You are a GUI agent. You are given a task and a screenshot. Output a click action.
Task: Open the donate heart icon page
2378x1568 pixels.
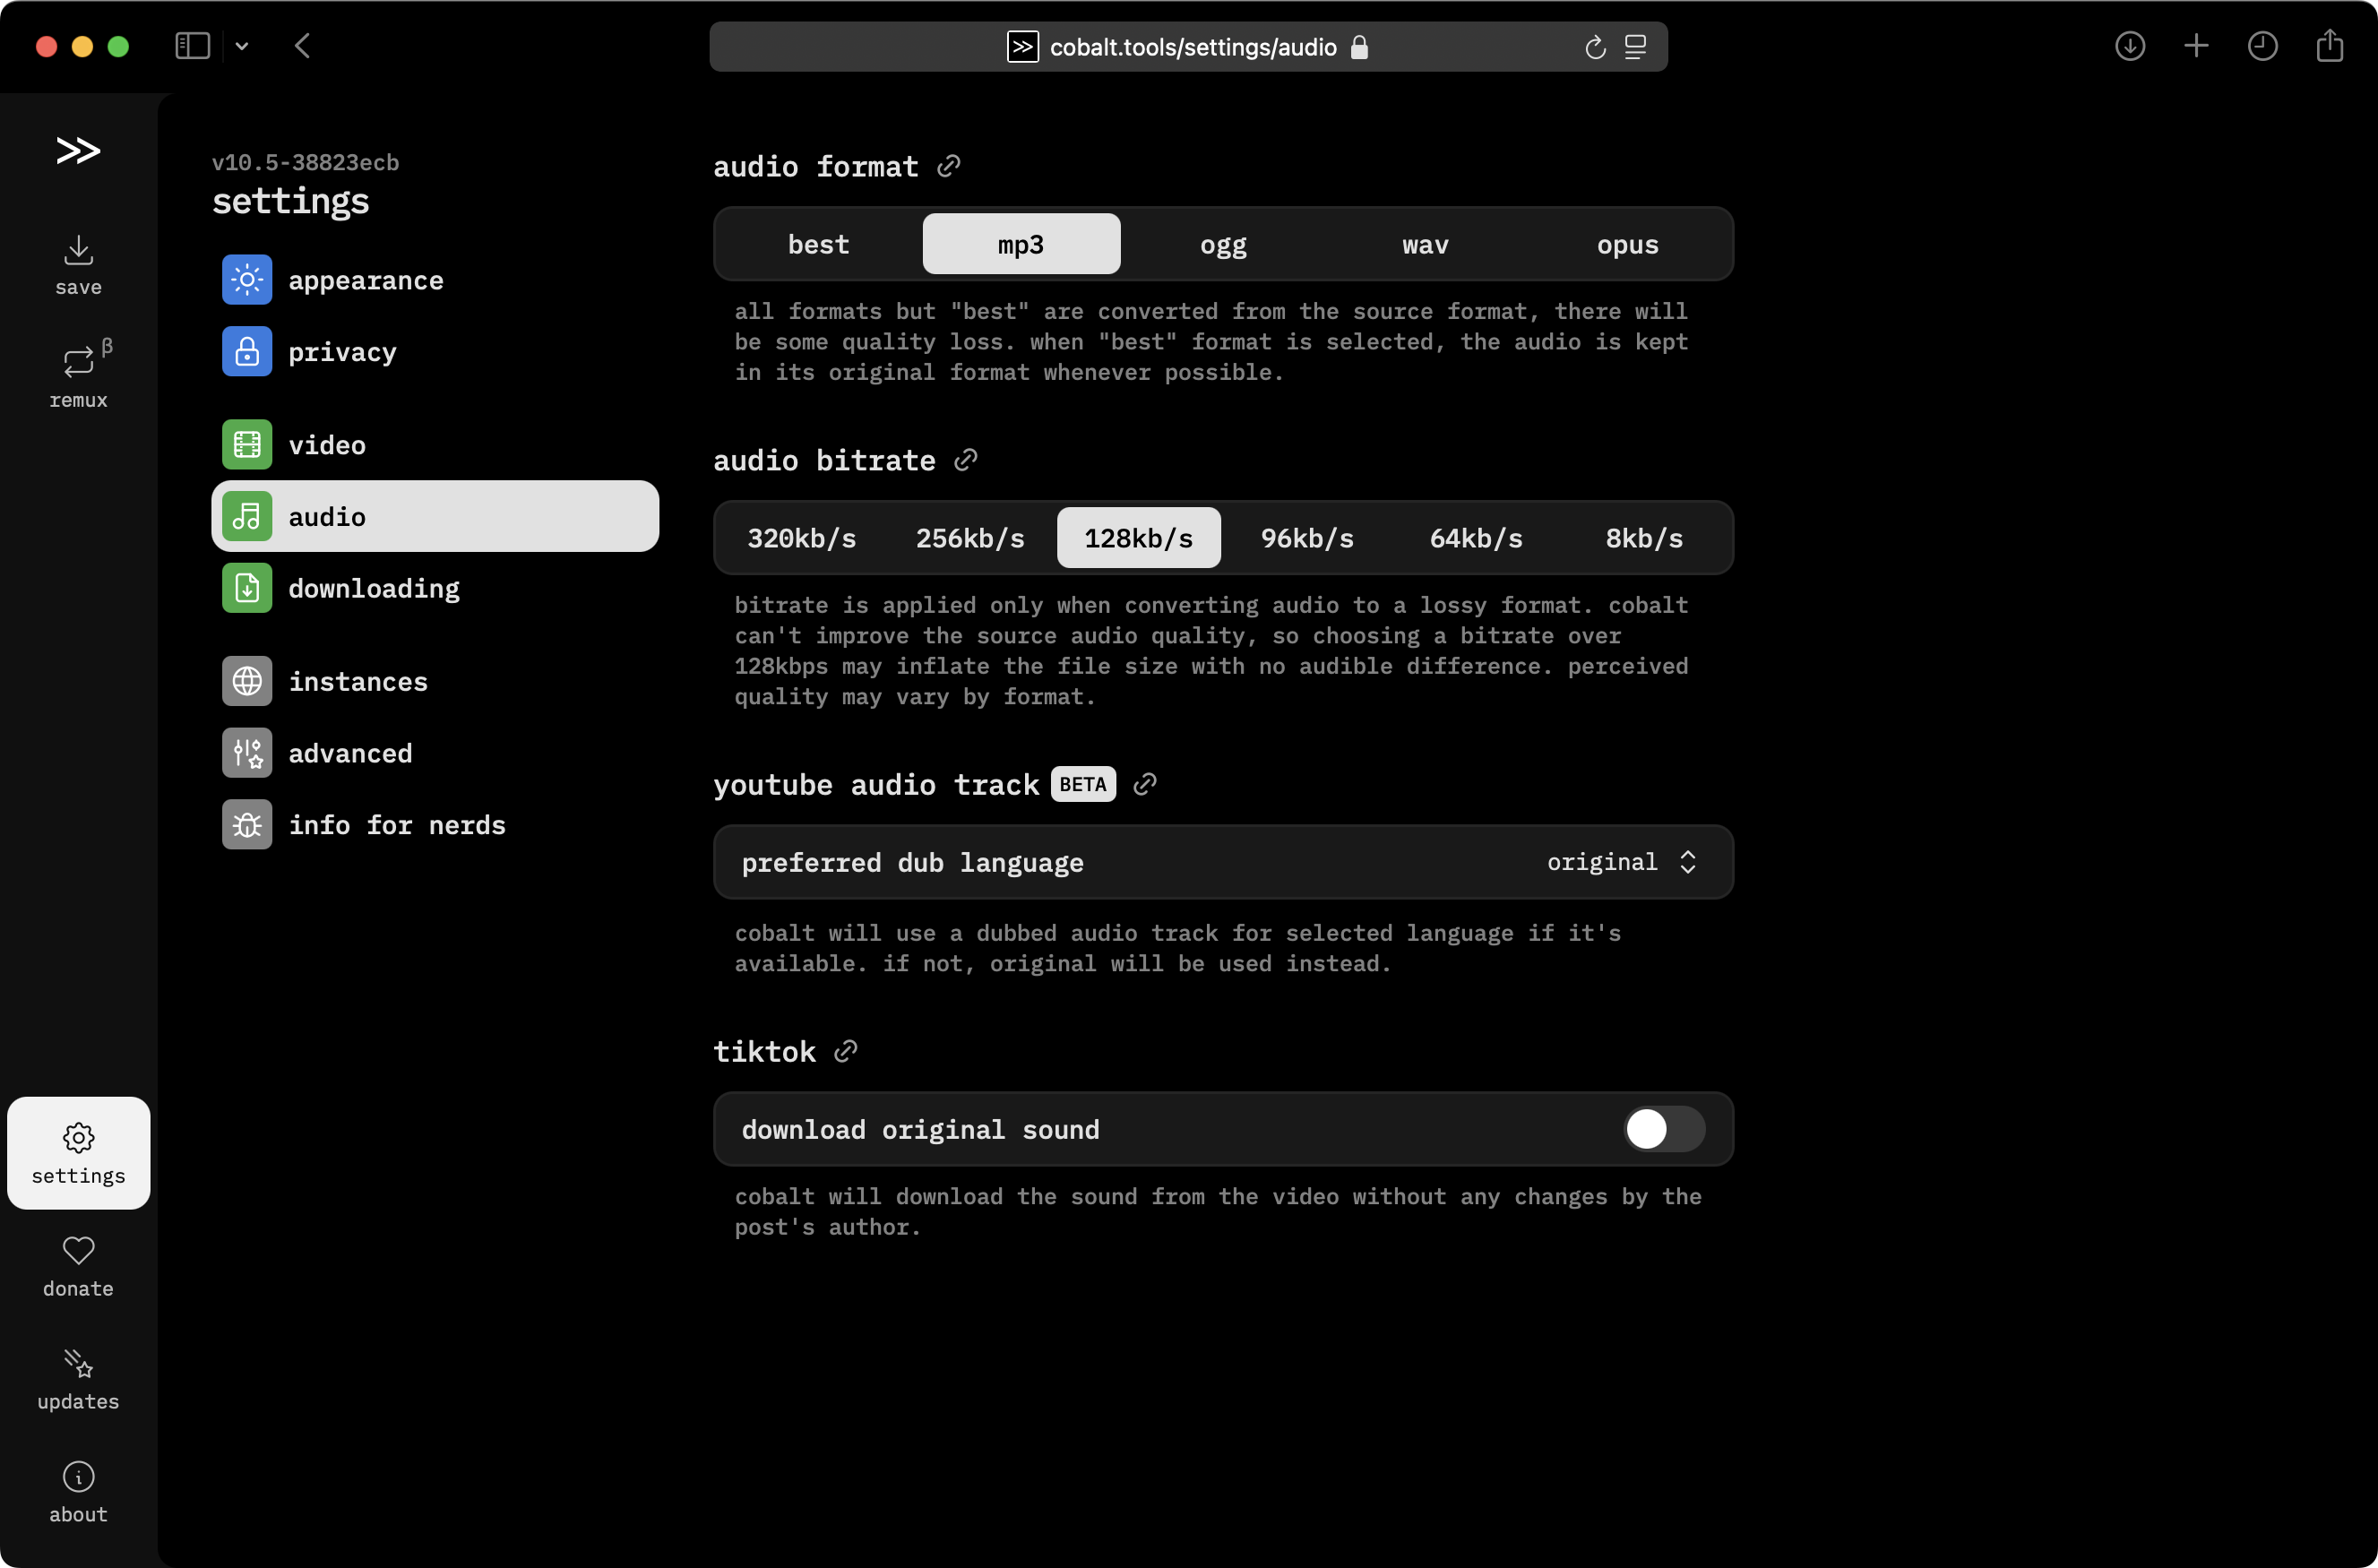coord(78,1265)
